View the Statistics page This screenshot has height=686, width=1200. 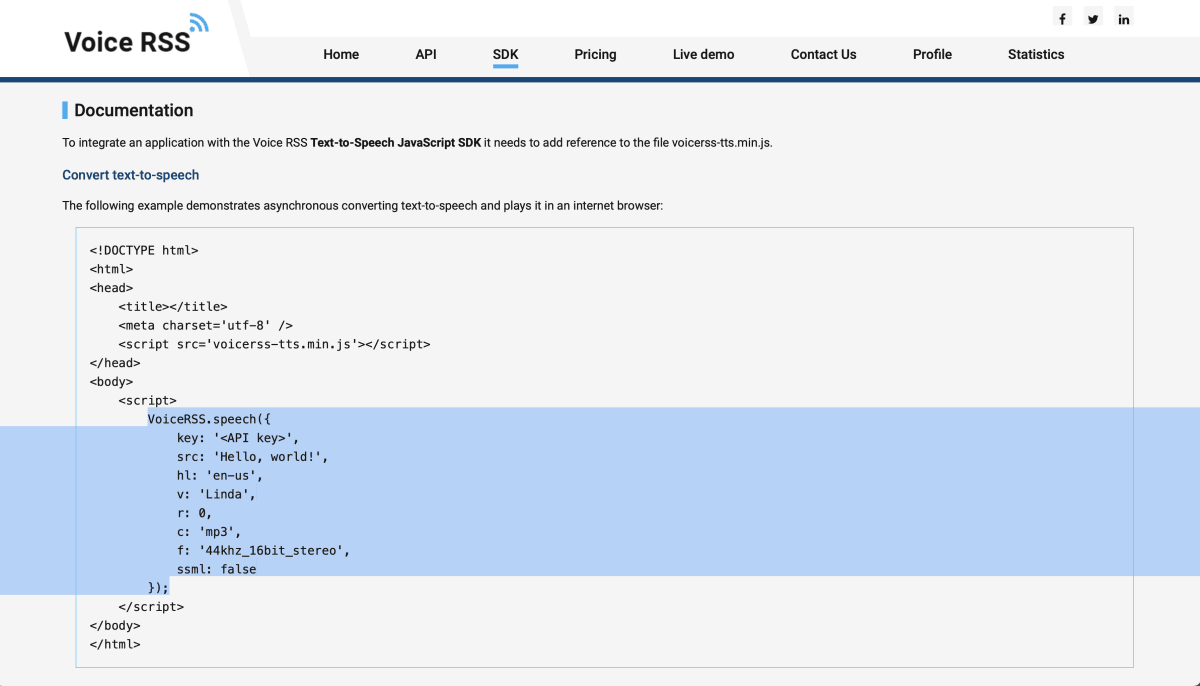(1036, 54)
